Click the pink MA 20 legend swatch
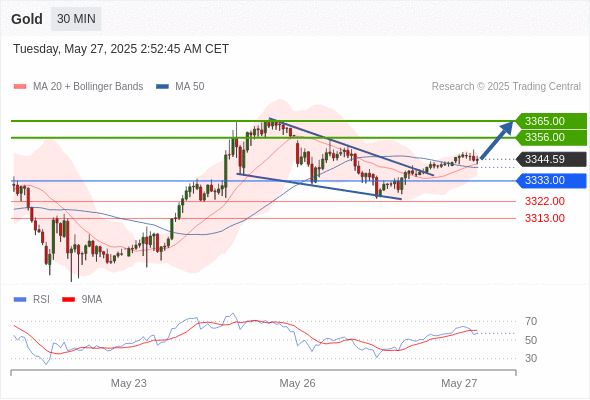The image size is (590, 400). tap(20, 87)
